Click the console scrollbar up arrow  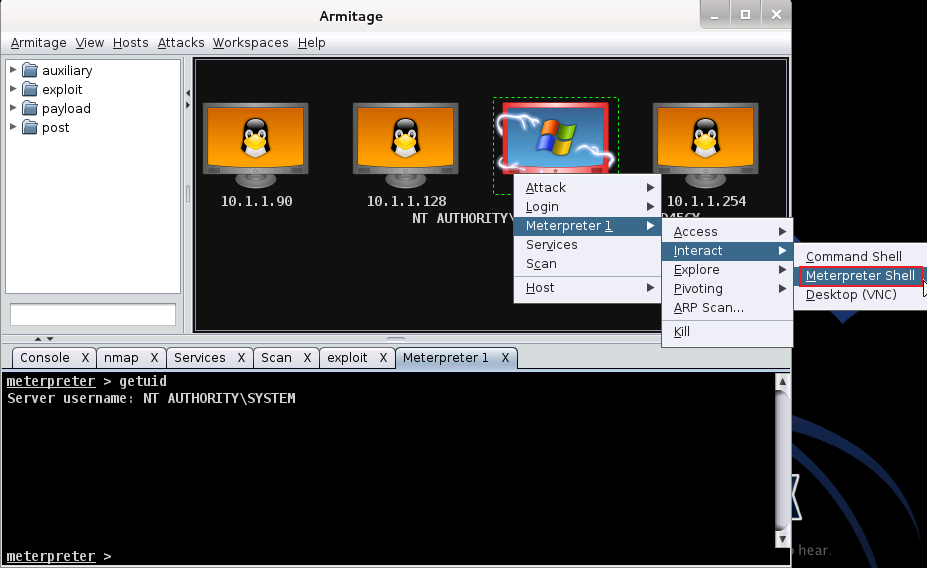tap(782, 382)
